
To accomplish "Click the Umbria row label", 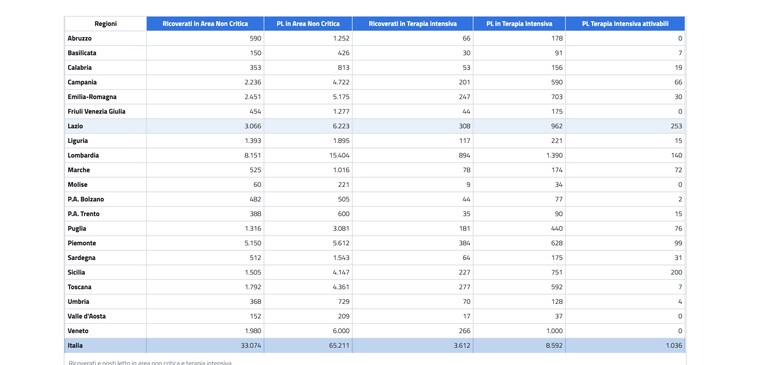I will tap(78, 302).
